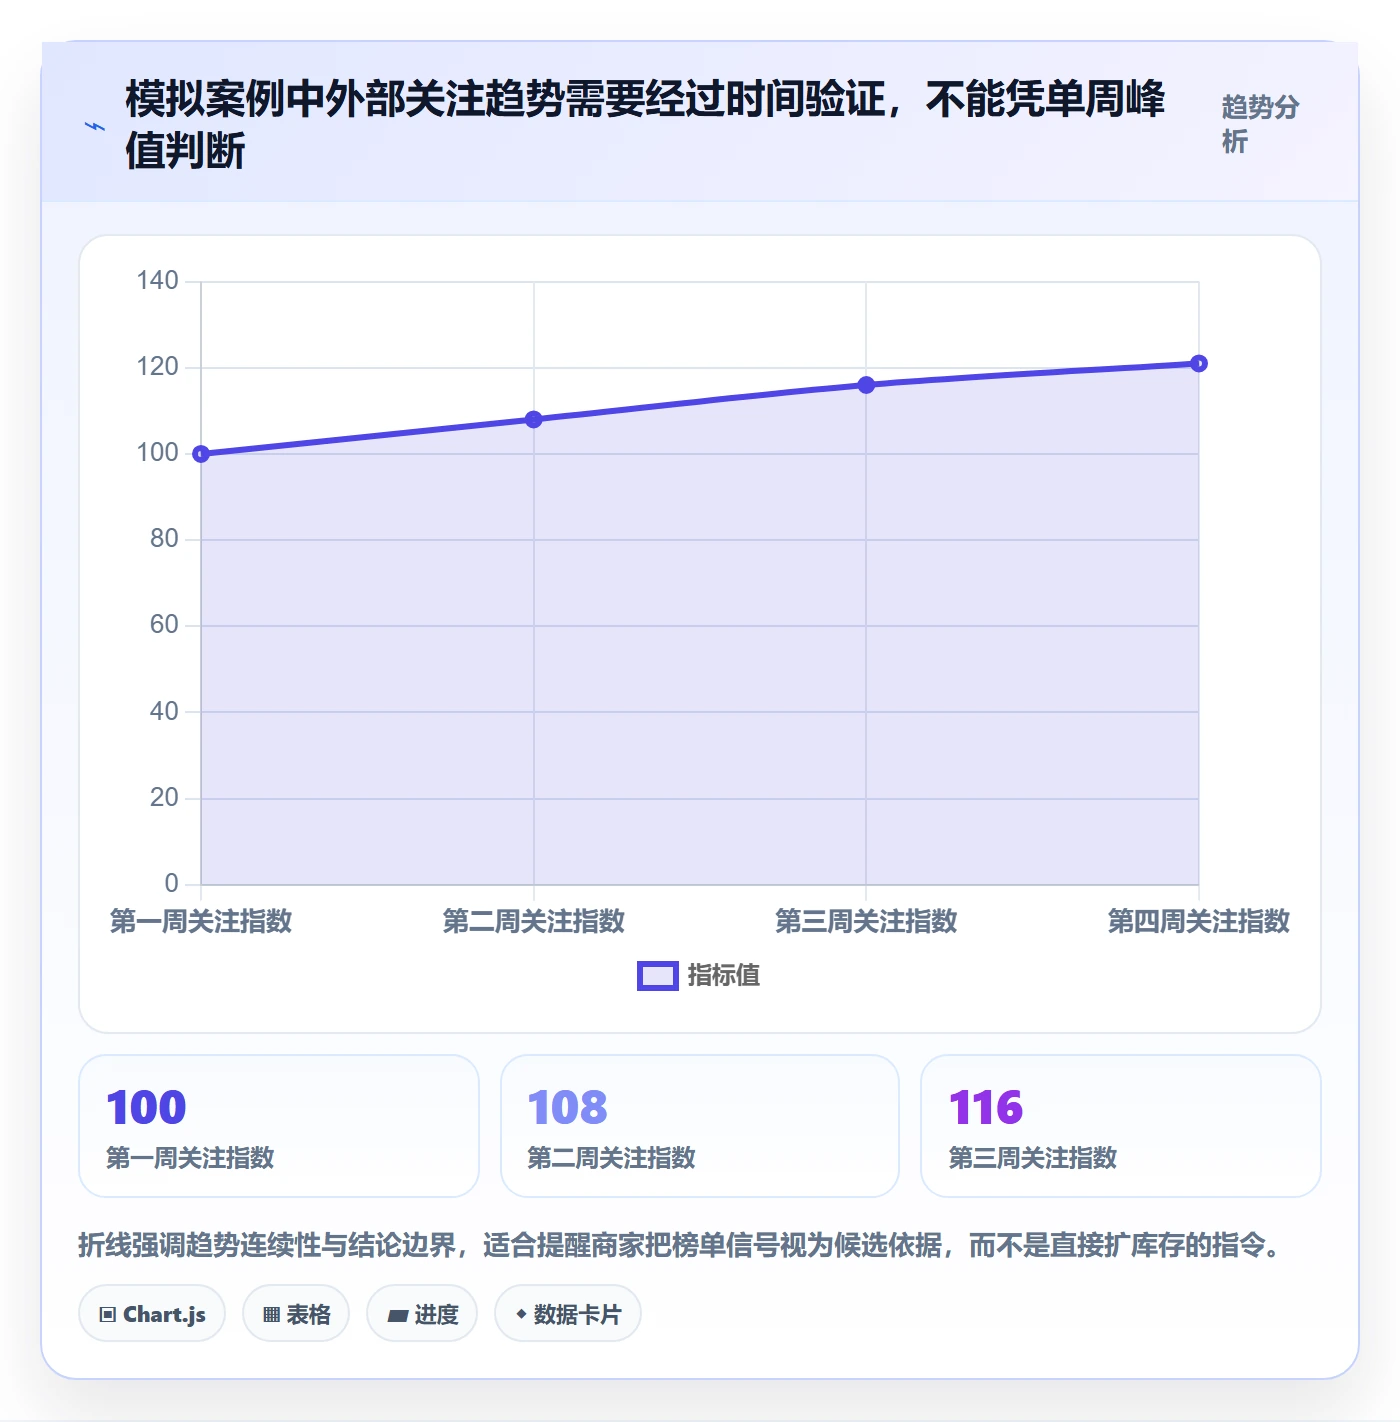Click the chart title starting with 模拟案例中外部关注趋势
Screen dimensions: 1400x1422
645,125
